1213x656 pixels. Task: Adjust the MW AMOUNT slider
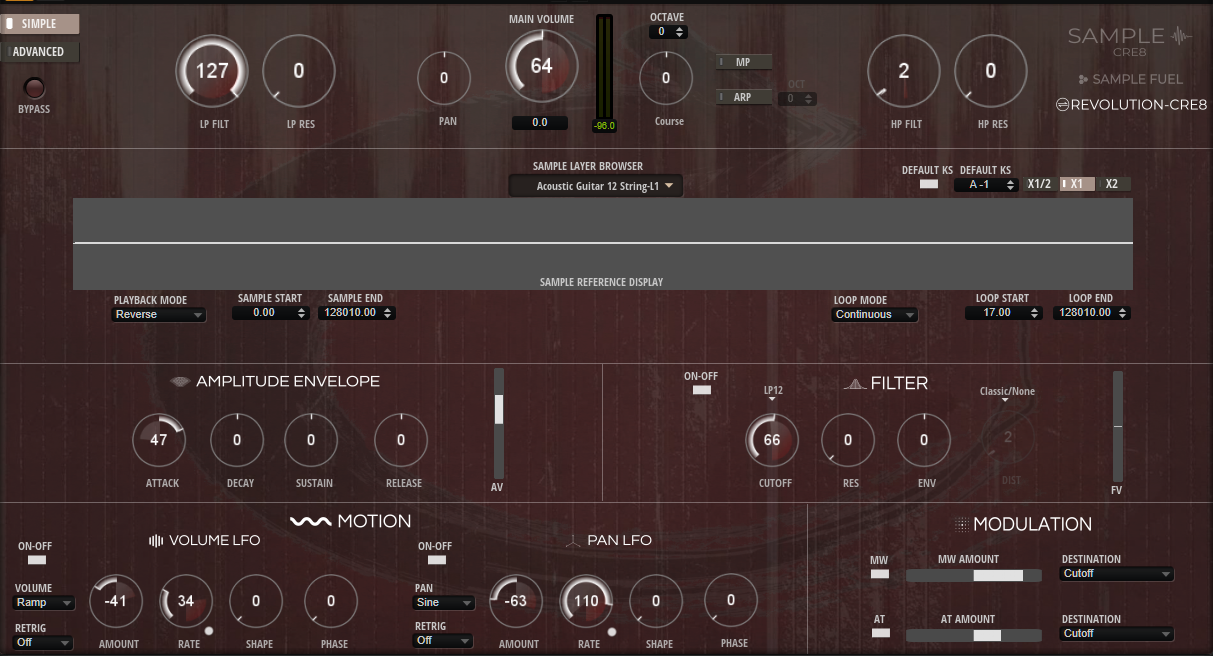pyautogui.click(x=972, y=576)
